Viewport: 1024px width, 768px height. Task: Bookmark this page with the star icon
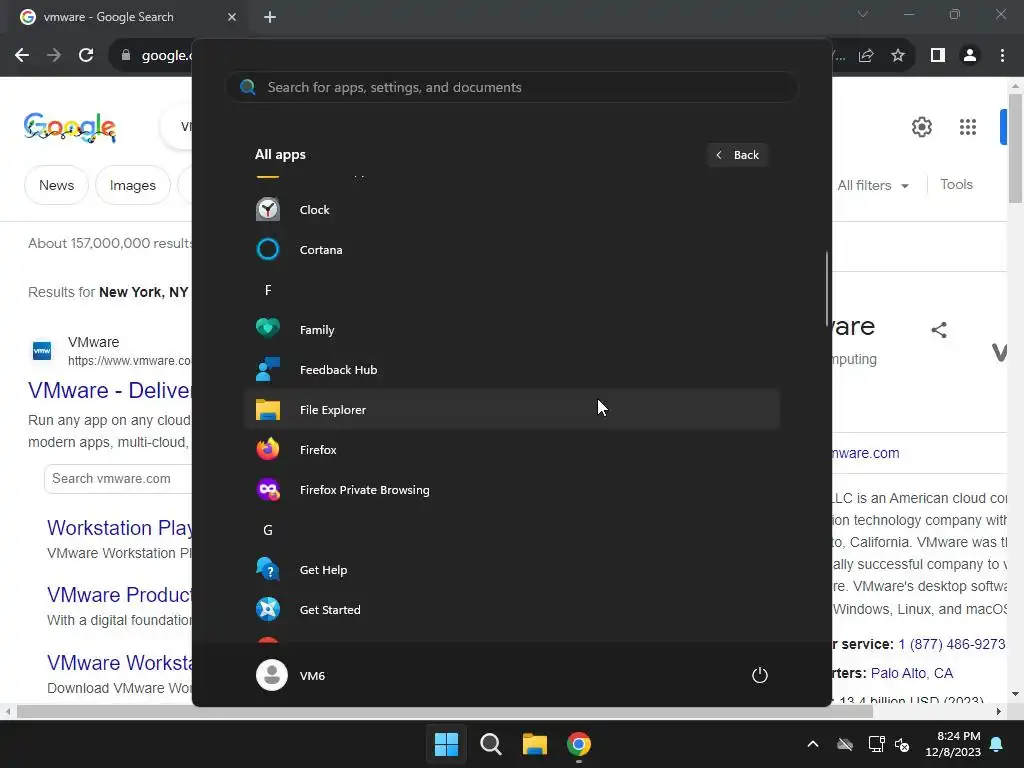(898, 56)
